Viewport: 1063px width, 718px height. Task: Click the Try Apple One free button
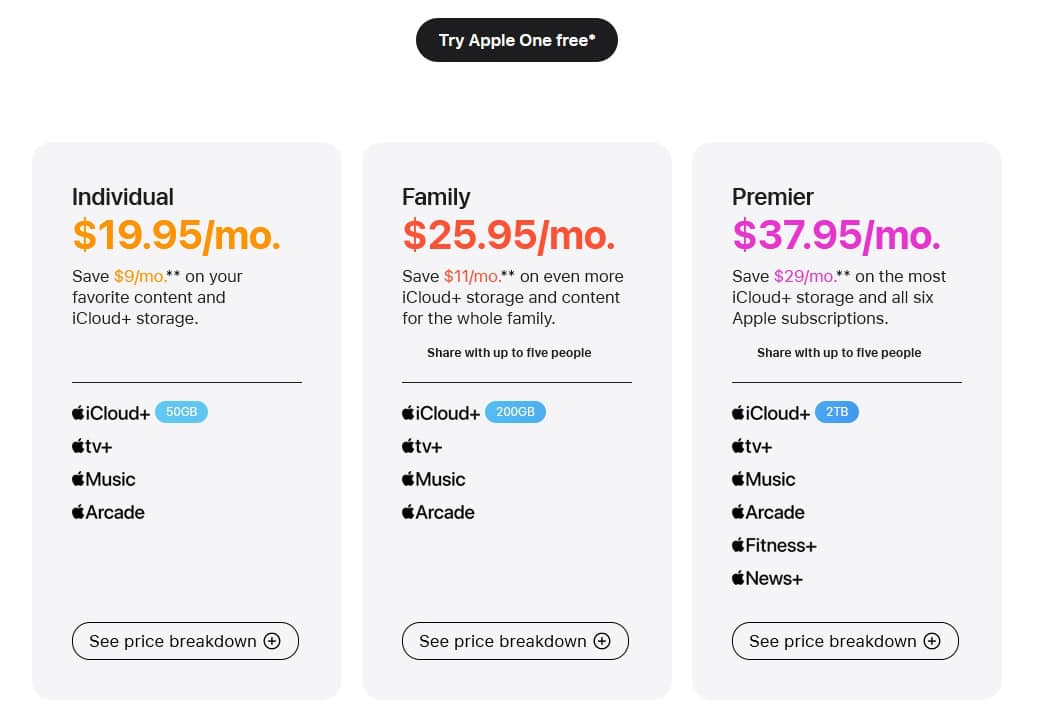517,40
